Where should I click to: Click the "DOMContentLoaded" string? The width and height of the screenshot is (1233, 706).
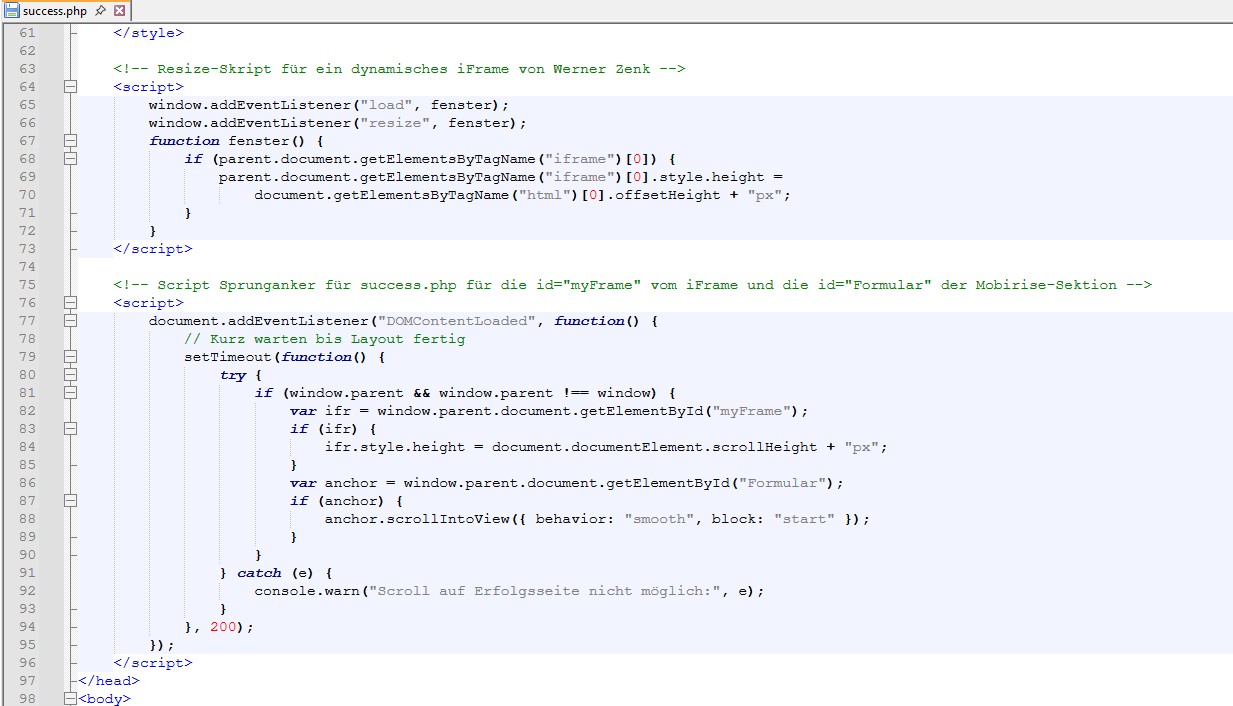coord(457,321)
